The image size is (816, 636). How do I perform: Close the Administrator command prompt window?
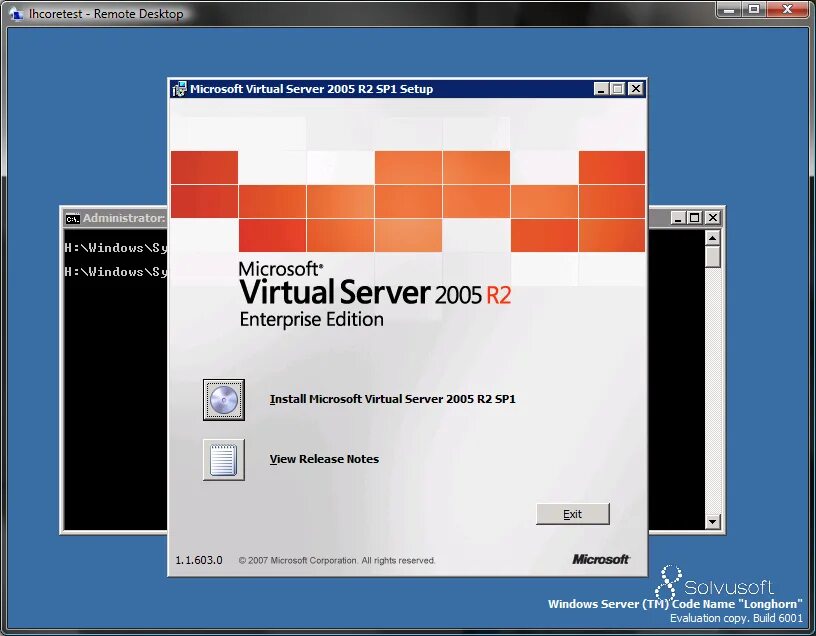712,218
